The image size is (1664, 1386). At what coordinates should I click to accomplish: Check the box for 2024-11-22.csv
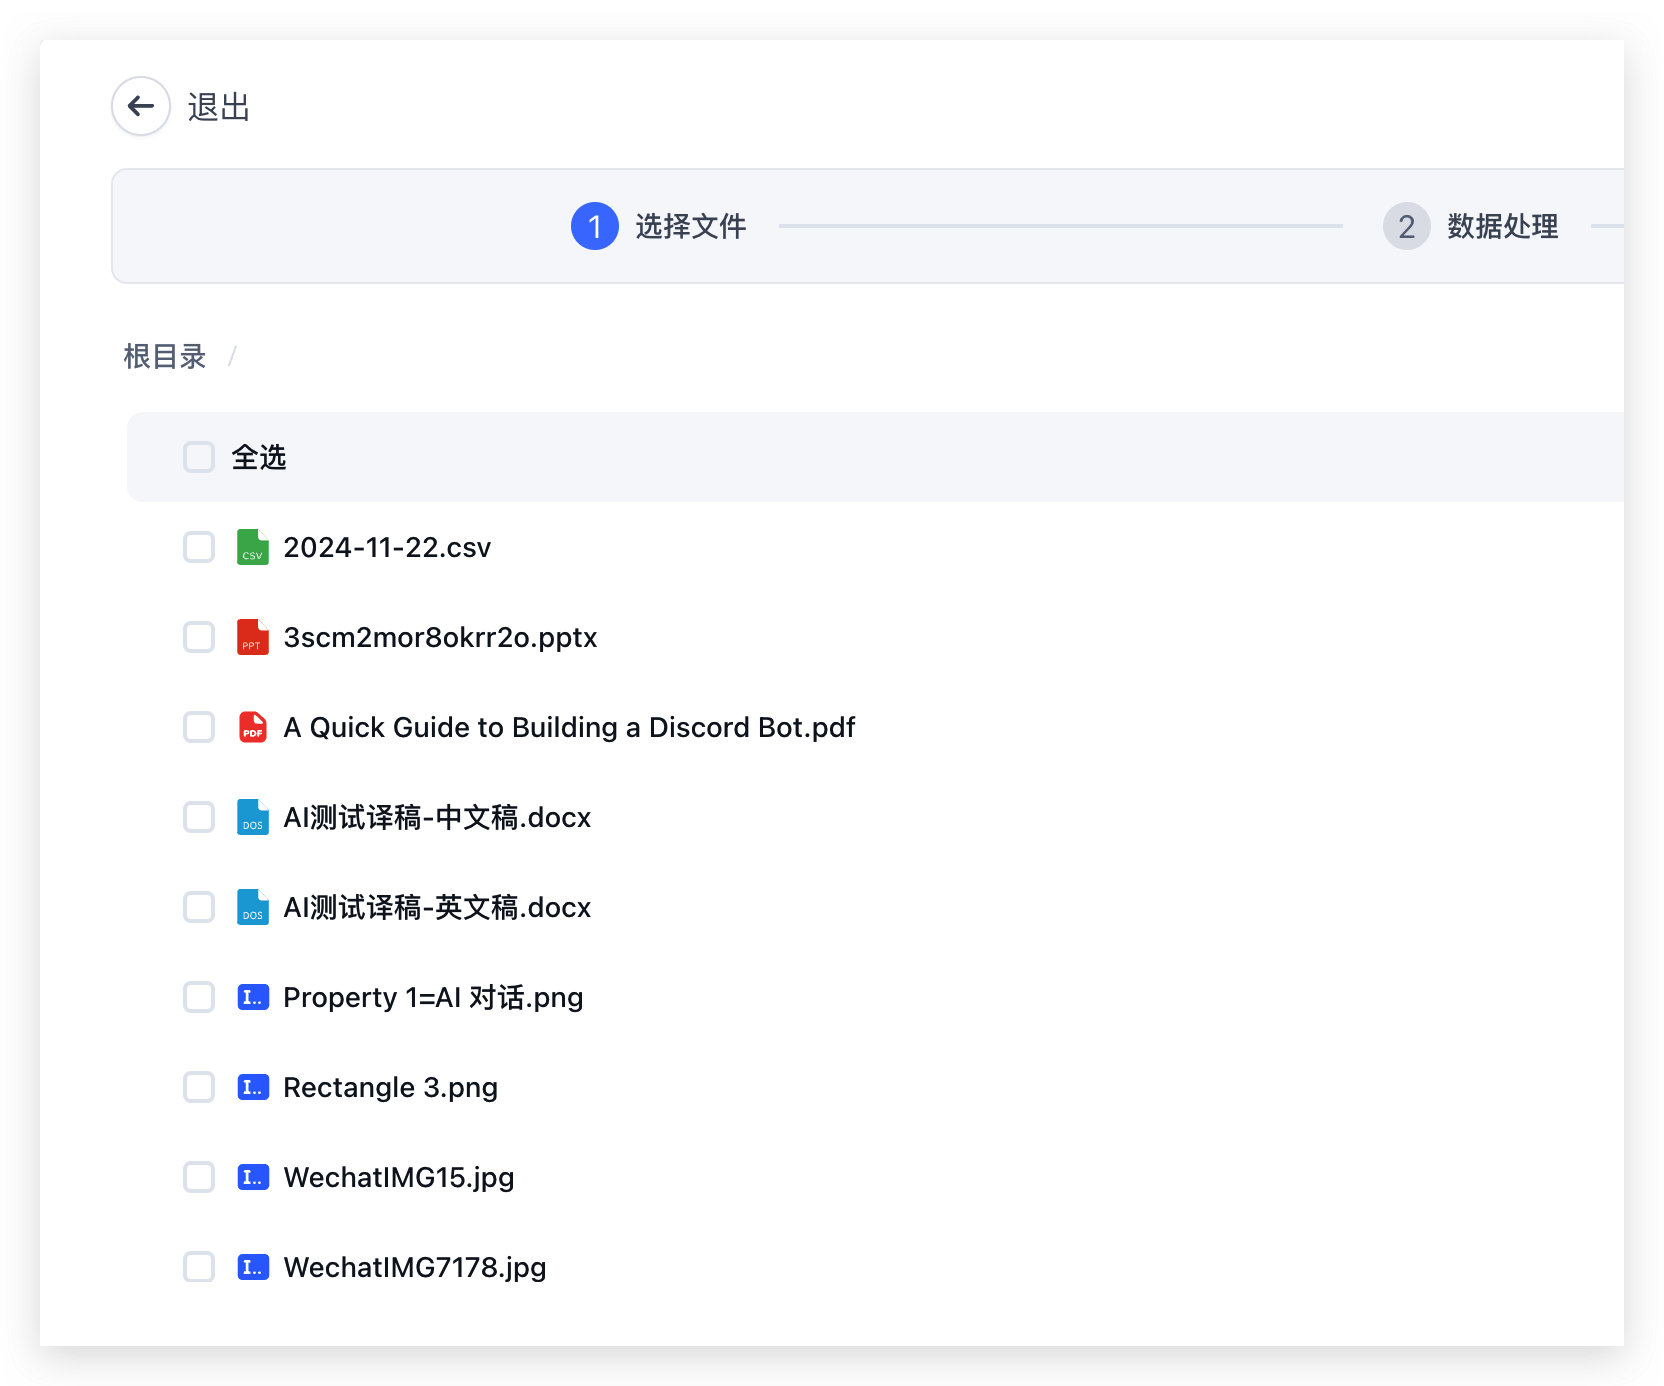coord(199,547)
